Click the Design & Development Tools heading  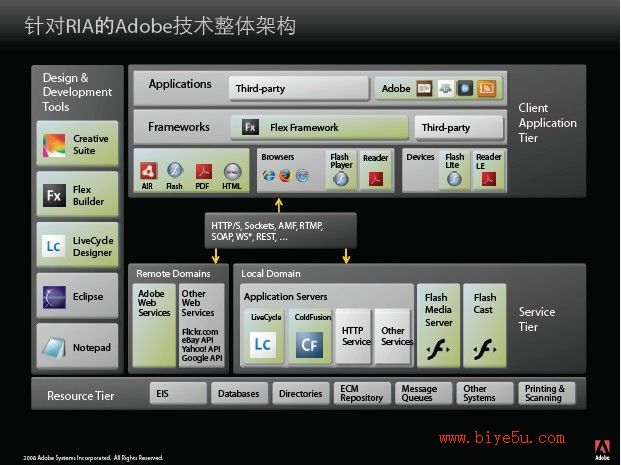pyautogui.click(x=77, y=92)
